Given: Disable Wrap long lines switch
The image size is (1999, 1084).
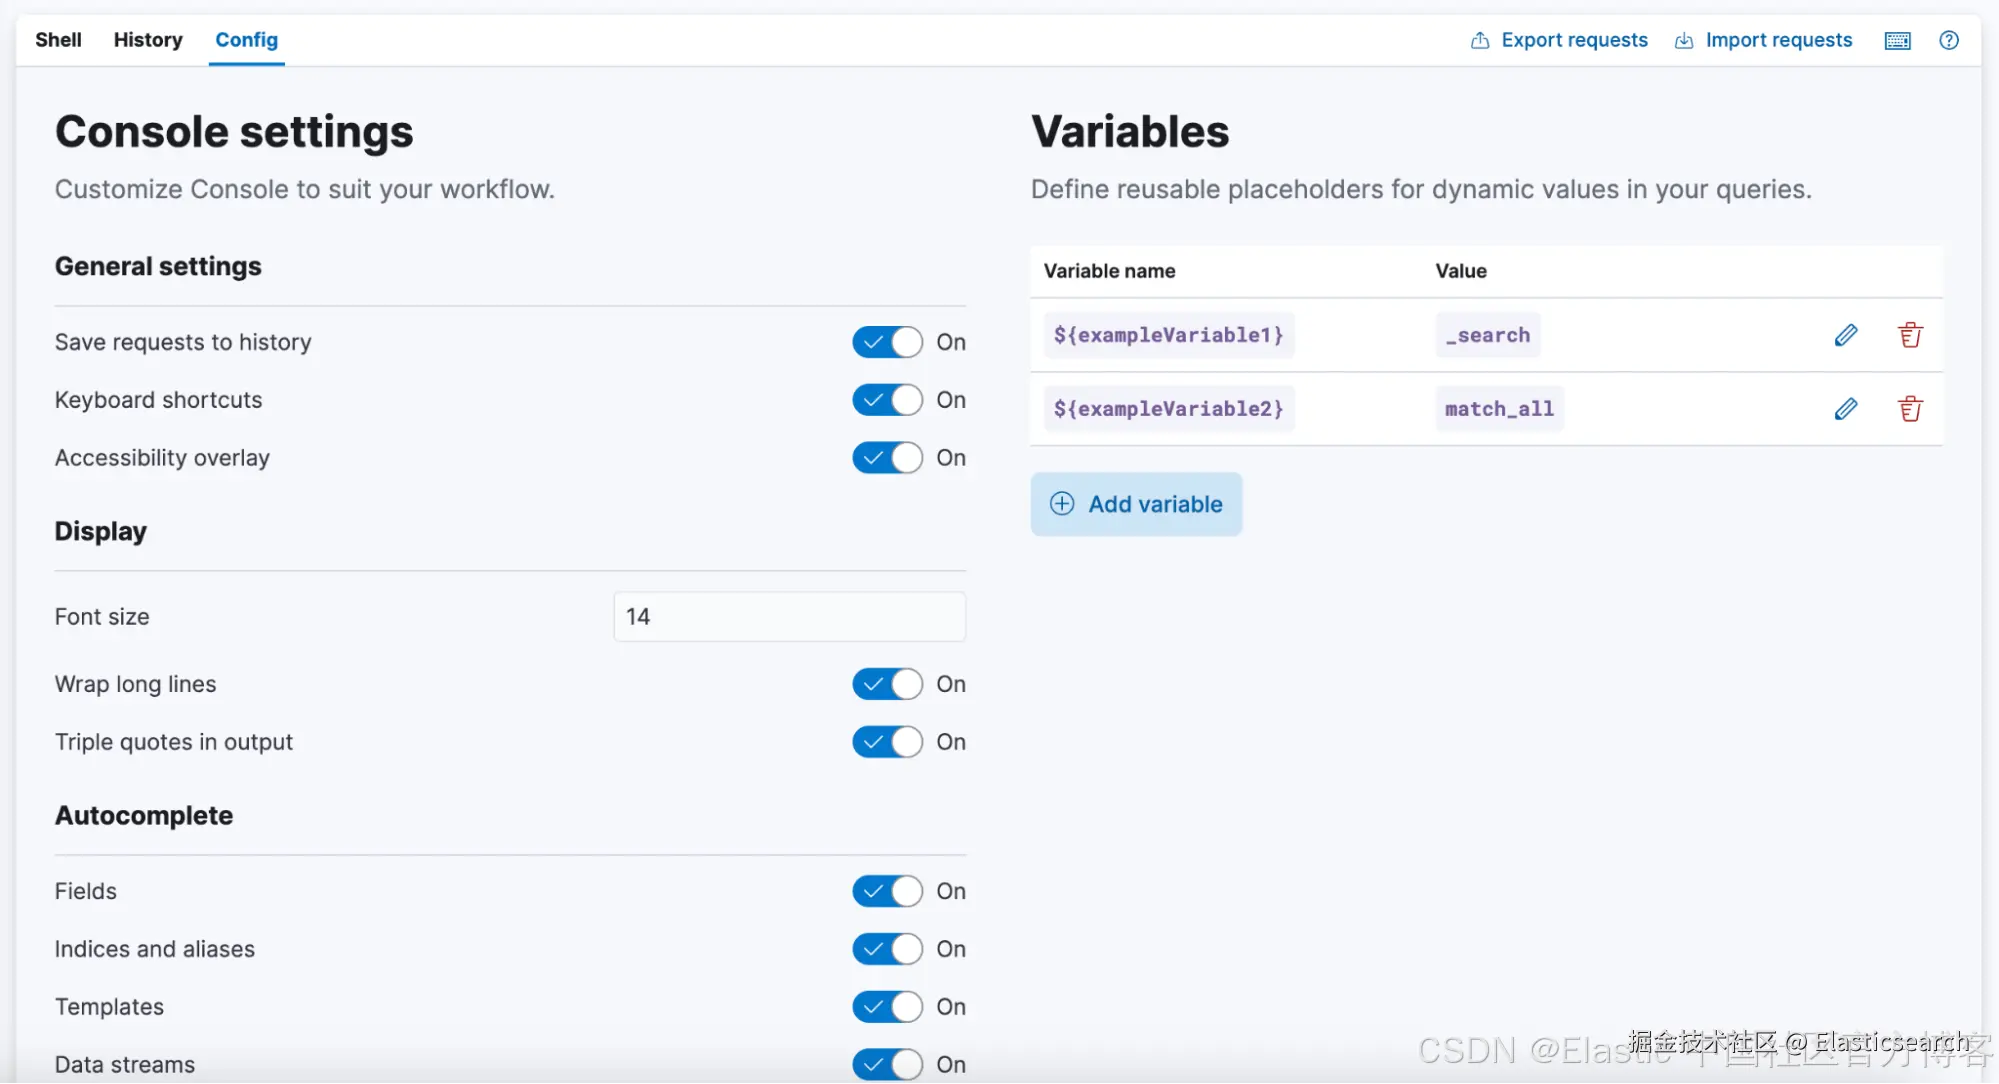Looking at the screenshot, I should 887,684.
